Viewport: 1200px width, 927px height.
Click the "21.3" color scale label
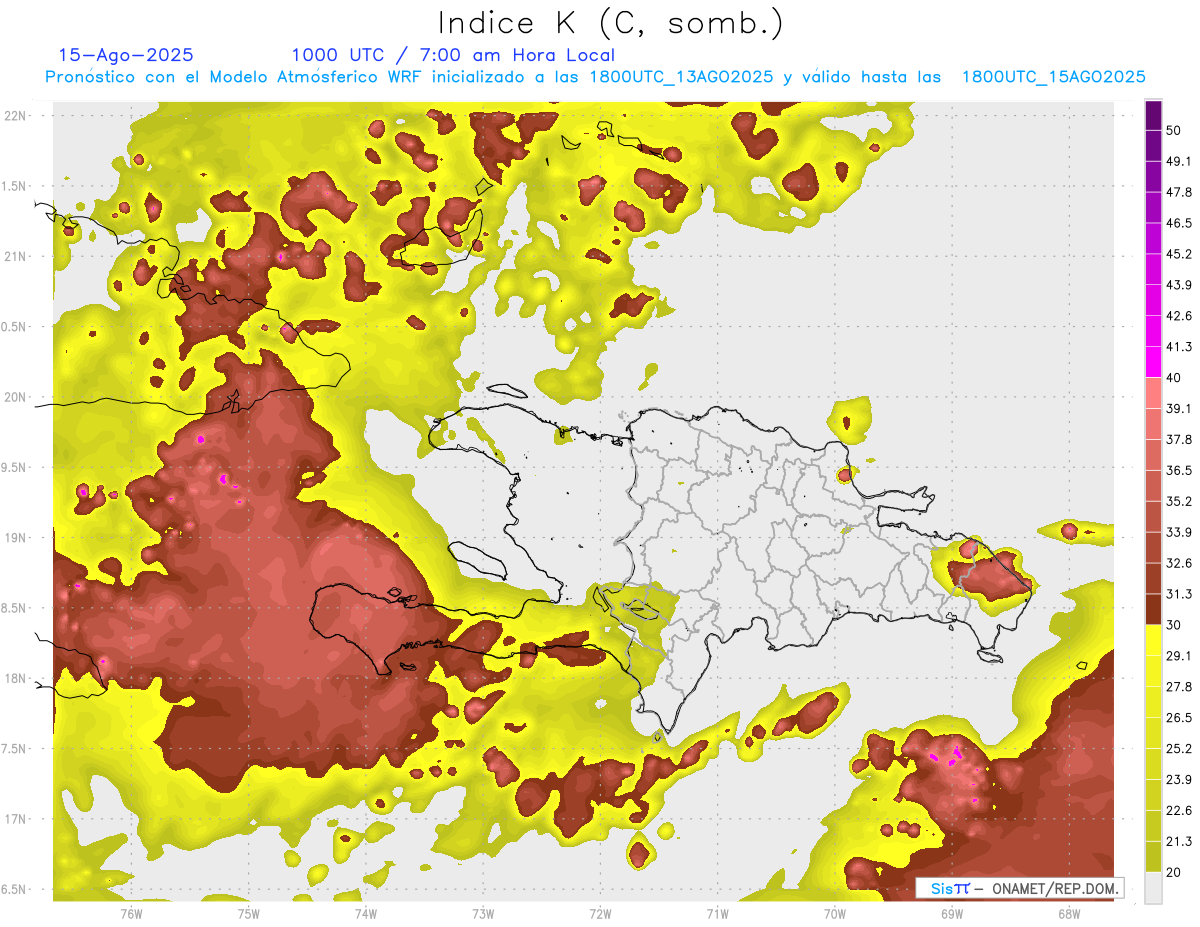coord(1179,841)
